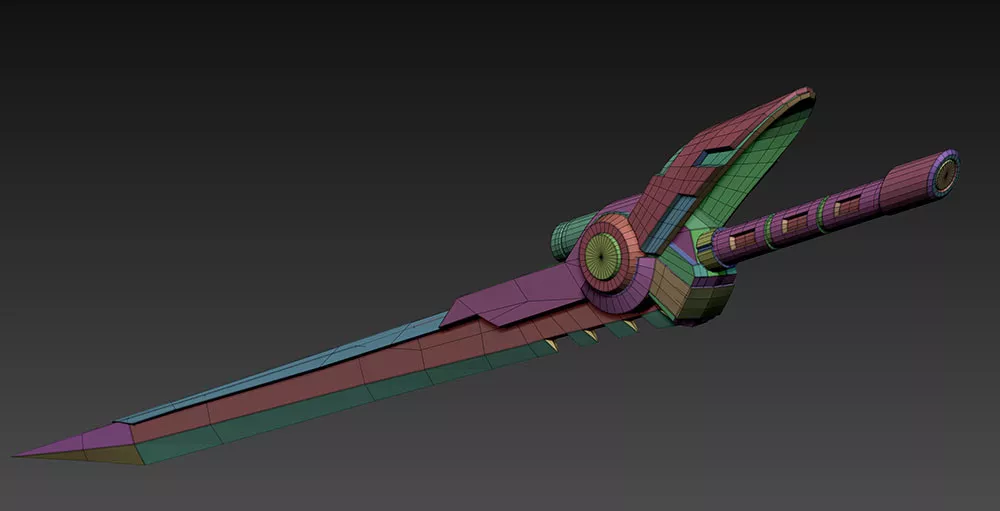Select the yellow-green circular hub center
Image resolution: width=1000 pixels, height=511 pixels.
[601, 254]
